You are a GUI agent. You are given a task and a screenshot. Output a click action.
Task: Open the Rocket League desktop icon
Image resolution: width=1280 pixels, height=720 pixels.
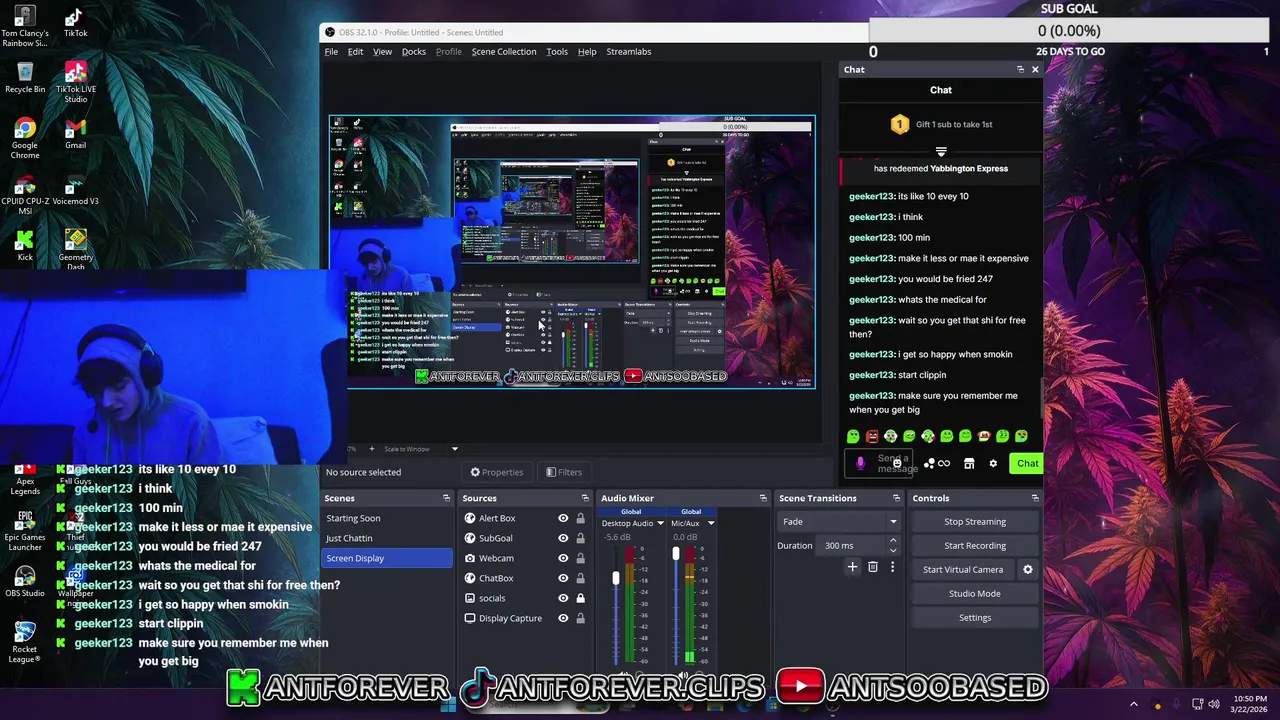click(25, 643)
